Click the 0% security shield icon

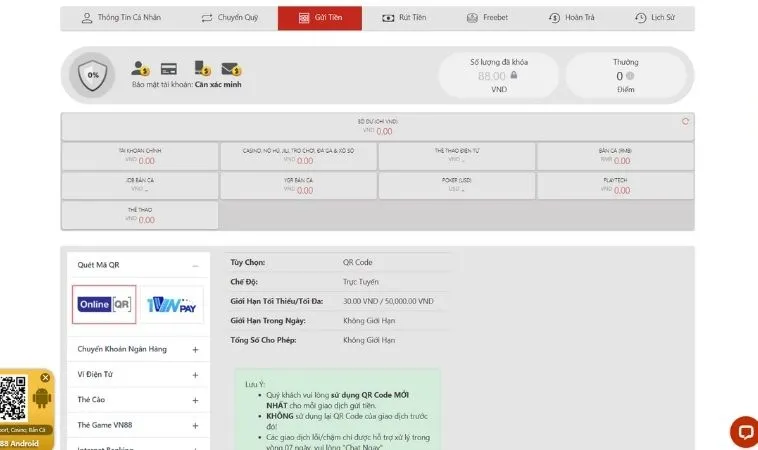(92, 75)
